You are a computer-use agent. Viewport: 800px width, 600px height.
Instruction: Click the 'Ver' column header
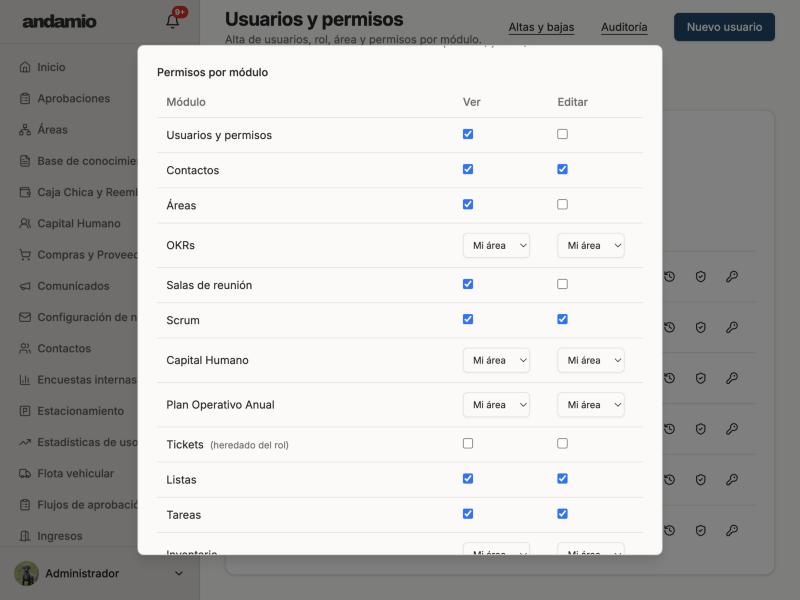471,102
